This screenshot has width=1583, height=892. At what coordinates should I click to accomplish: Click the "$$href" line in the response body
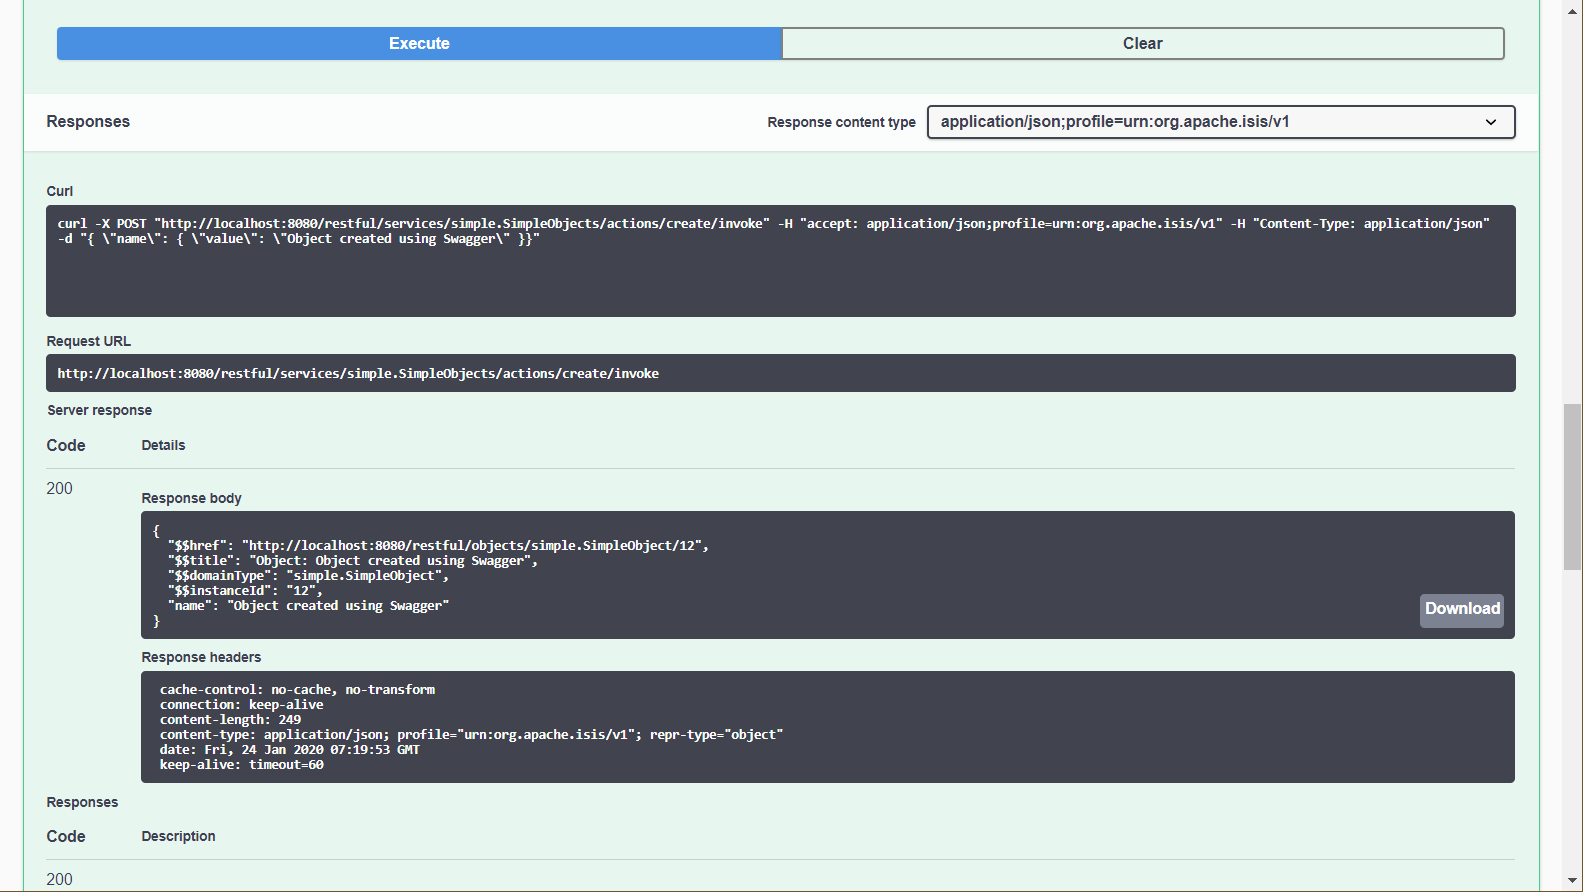point(438,546)
